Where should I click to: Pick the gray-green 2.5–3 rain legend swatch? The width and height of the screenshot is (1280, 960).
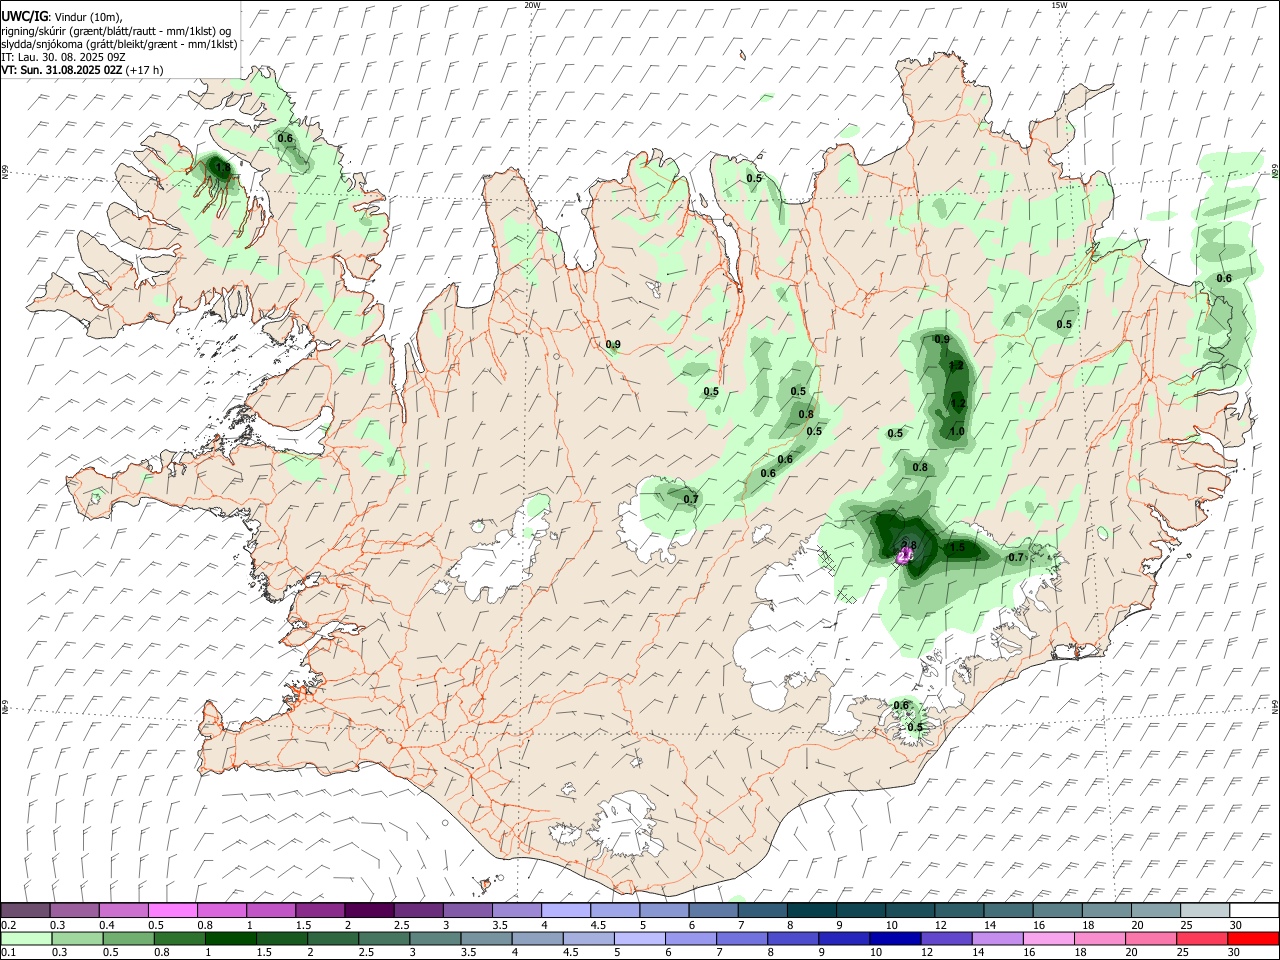tap(385, 938)
